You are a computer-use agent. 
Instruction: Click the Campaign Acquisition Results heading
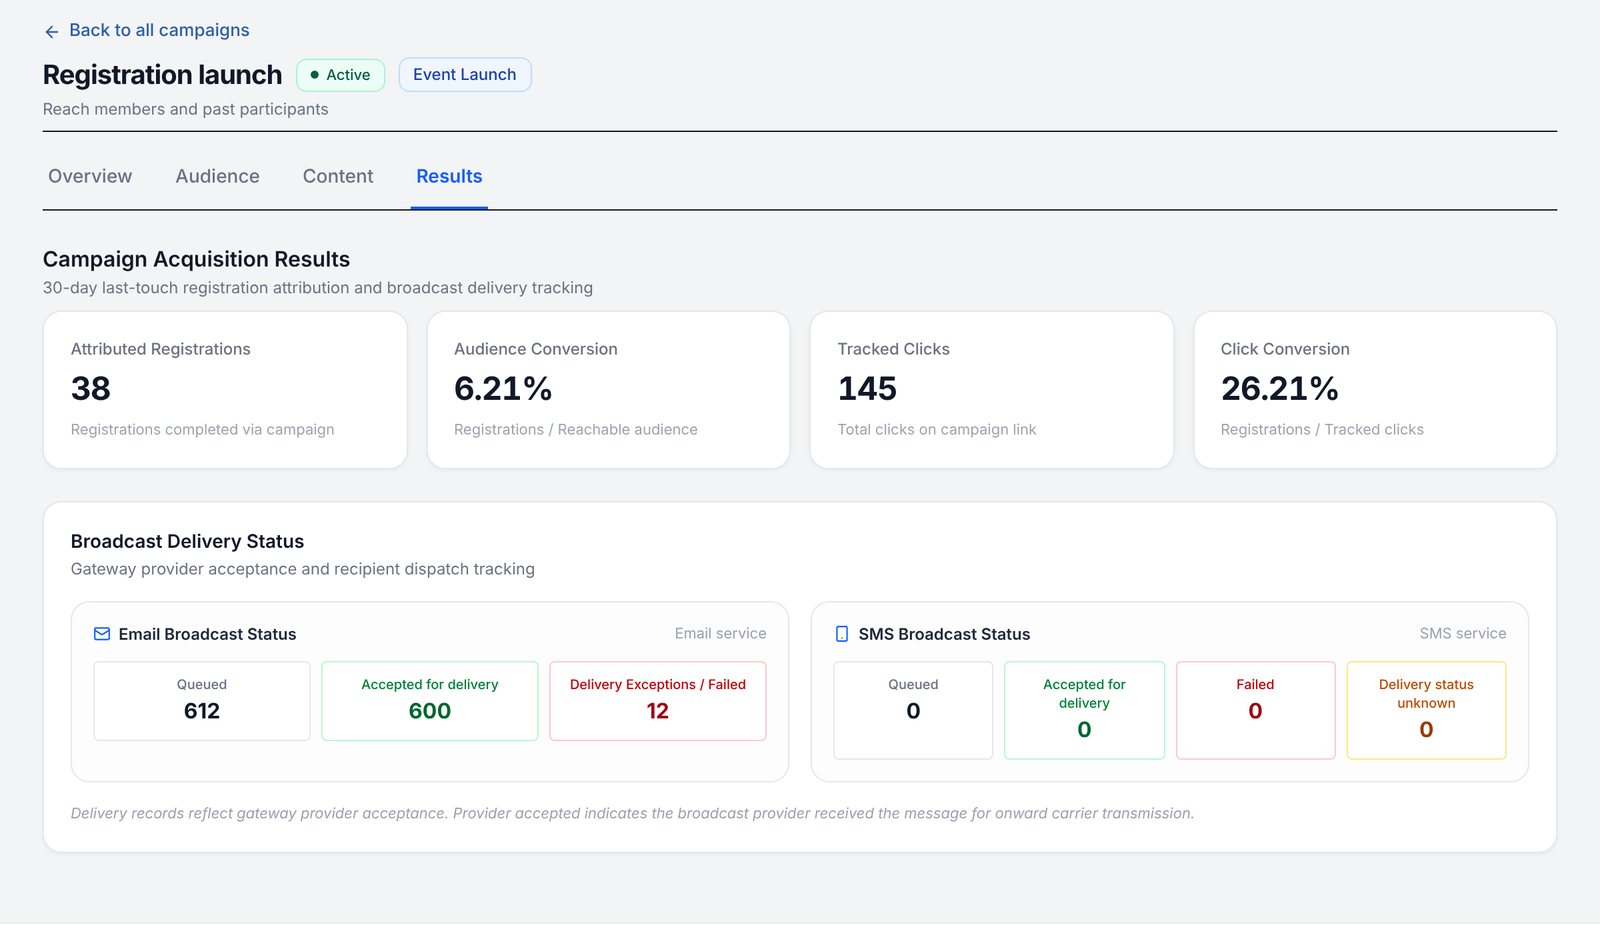click(196, 259)
